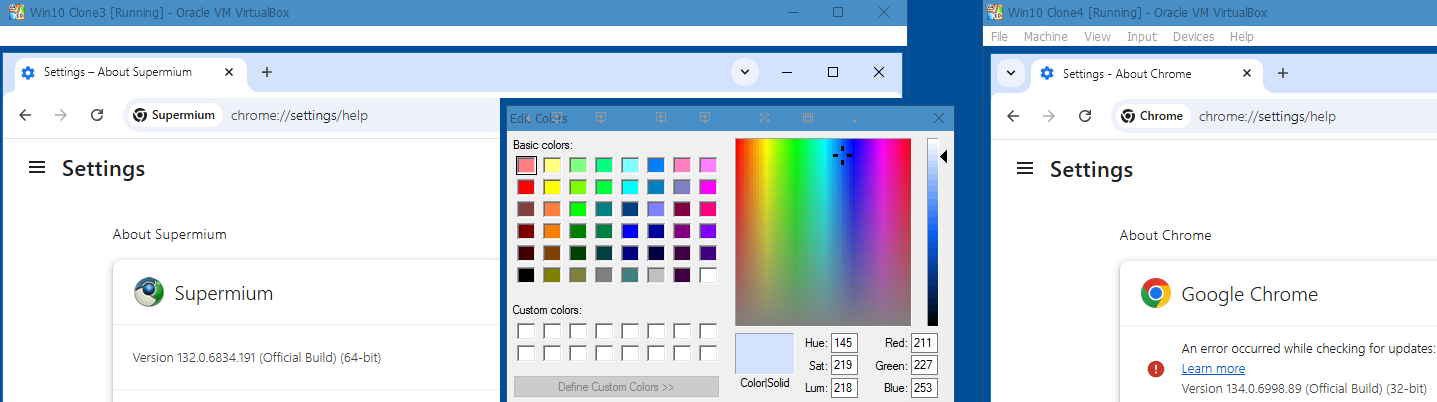1437x402 pixels.
Task: Click the Hue value field
Action: pos(844,343)
